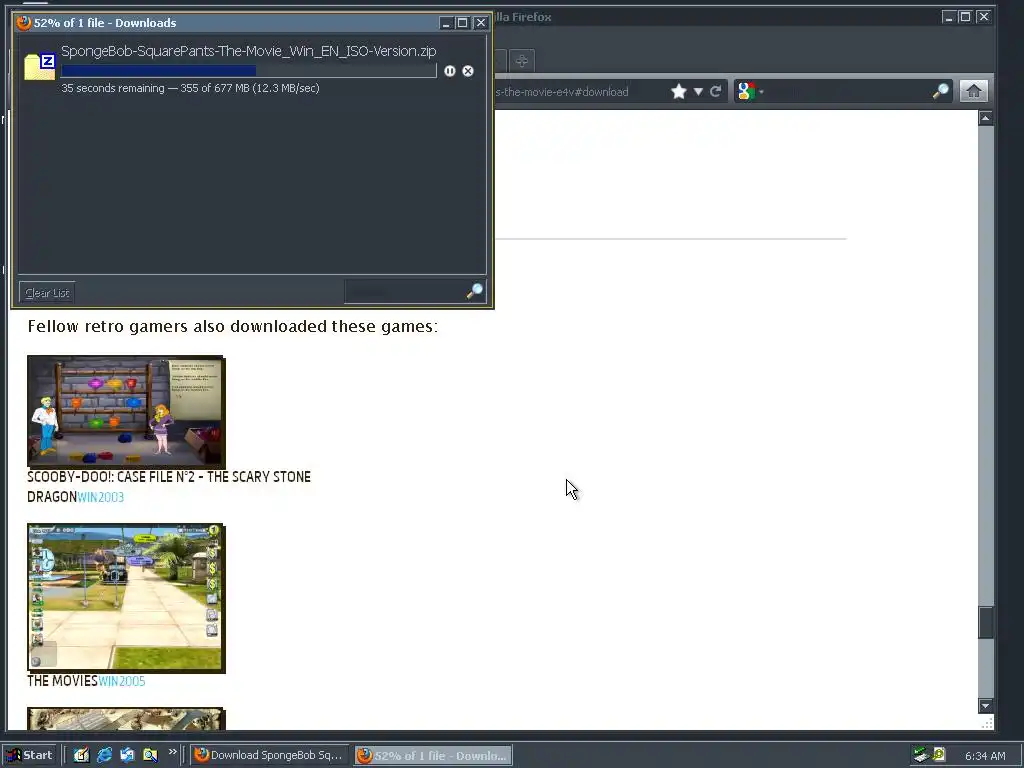The width and height of the screenshot is (1024, 768).
Task: Minimize the Downloads window
Action: point(446,23)
